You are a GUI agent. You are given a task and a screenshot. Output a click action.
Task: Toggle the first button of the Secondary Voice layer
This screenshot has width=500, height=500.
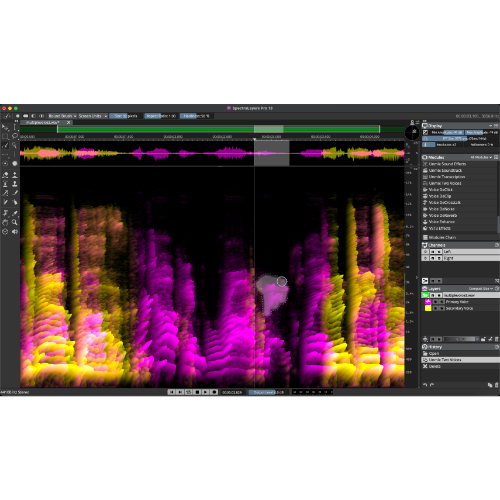tap(435, 308)
